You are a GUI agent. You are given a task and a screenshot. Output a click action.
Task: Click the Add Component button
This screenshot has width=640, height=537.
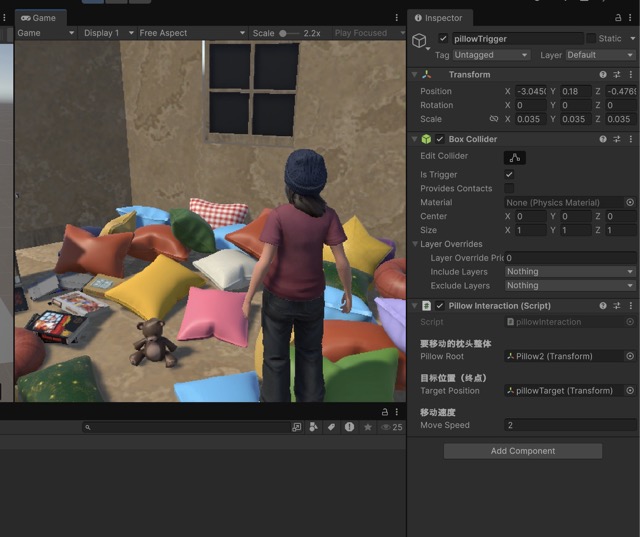click(522, 451)
